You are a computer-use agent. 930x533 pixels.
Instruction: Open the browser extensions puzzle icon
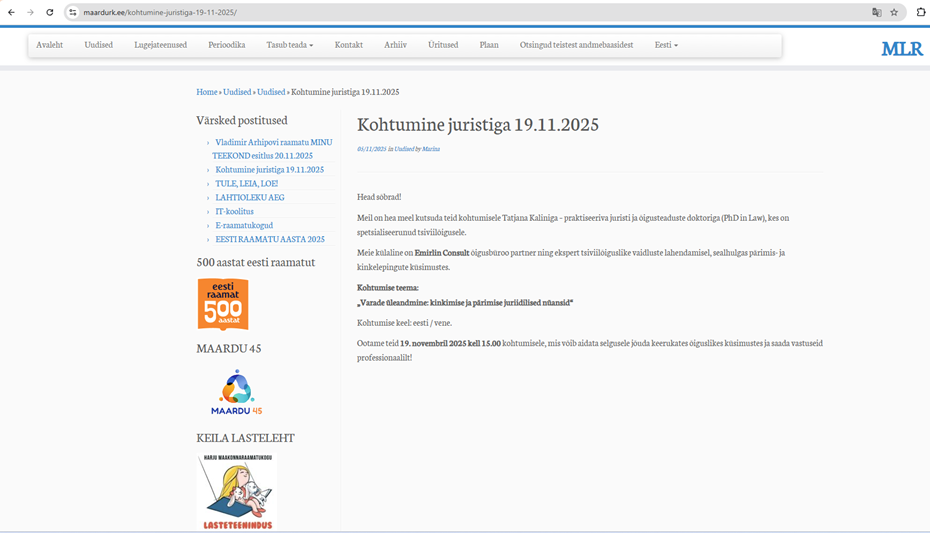(x=920, y=13)
